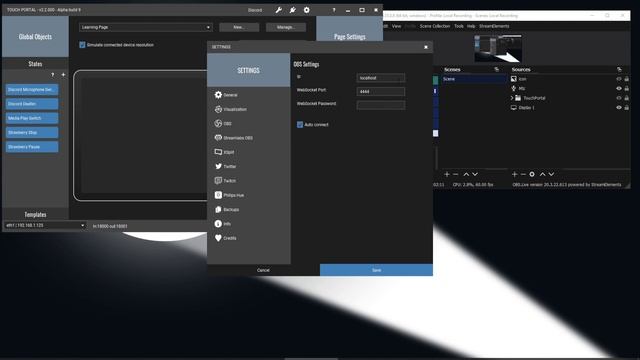Select the Media Play Switch state

(32, 118)
